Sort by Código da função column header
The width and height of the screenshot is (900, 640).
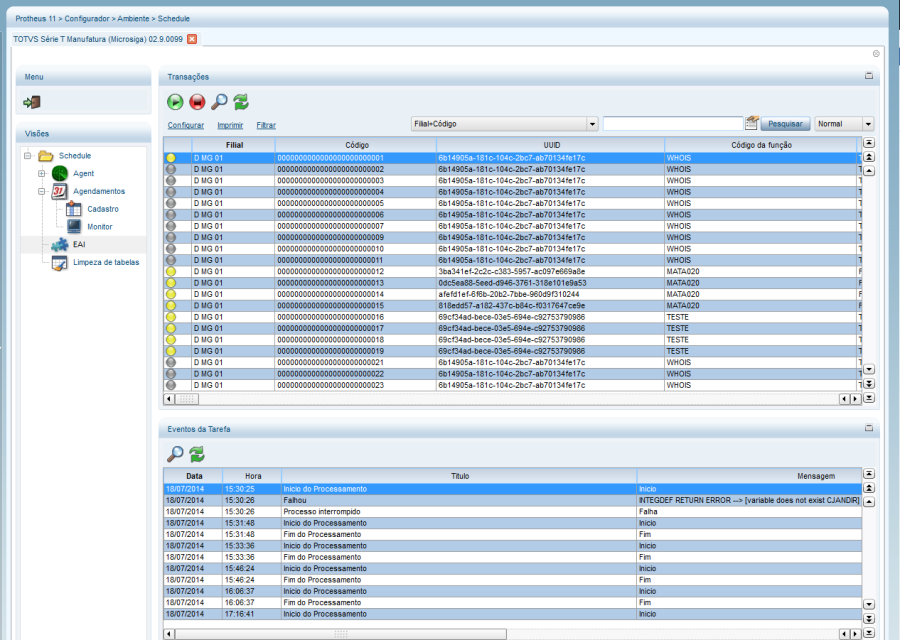pos(761,145)
